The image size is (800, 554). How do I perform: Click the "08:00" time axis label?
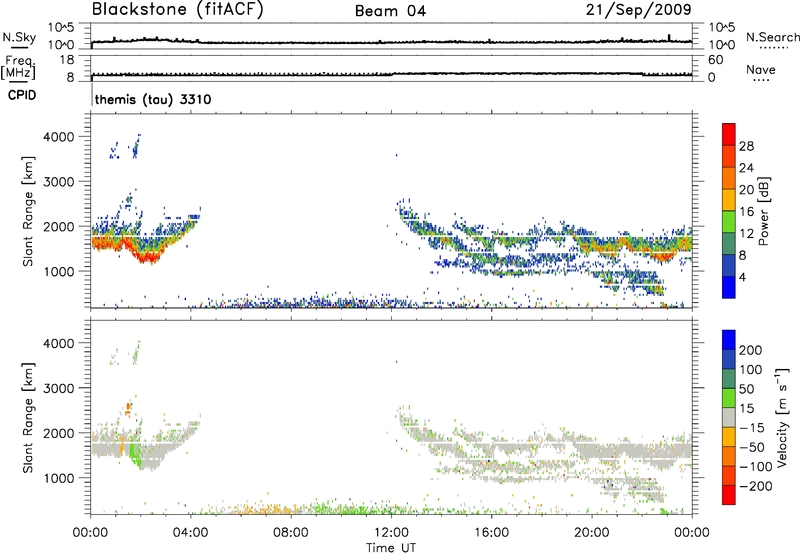[x=291, y=533]
